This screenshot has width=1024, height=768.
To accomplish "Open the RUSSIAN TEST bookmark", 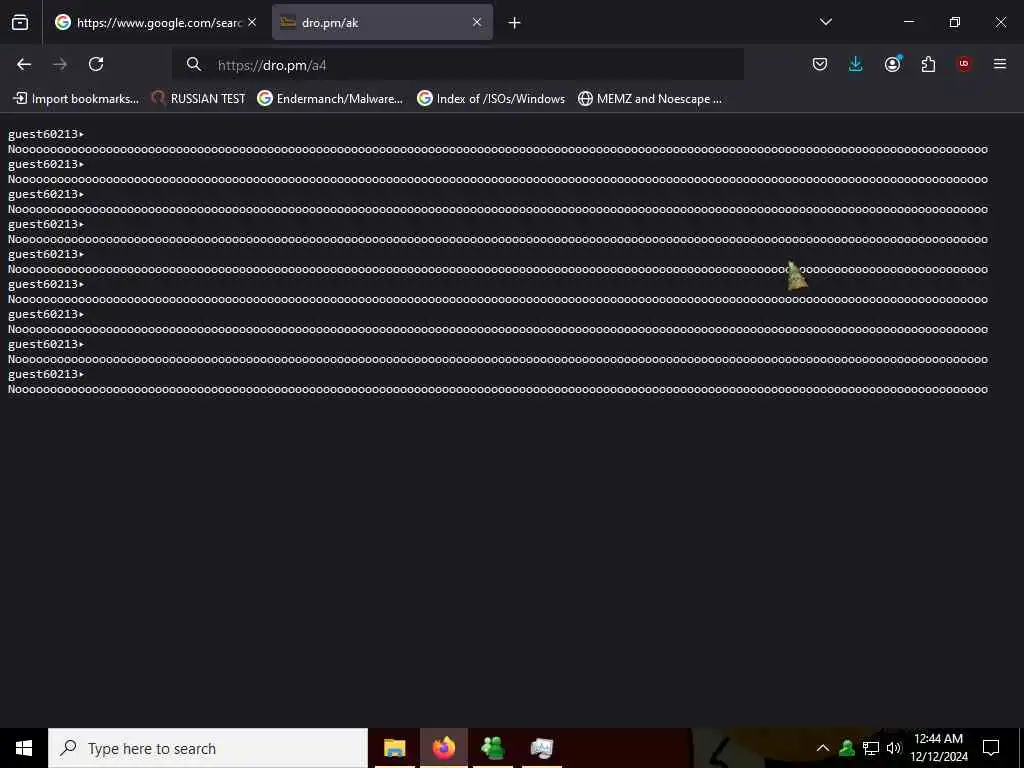I will pos(199,99).
